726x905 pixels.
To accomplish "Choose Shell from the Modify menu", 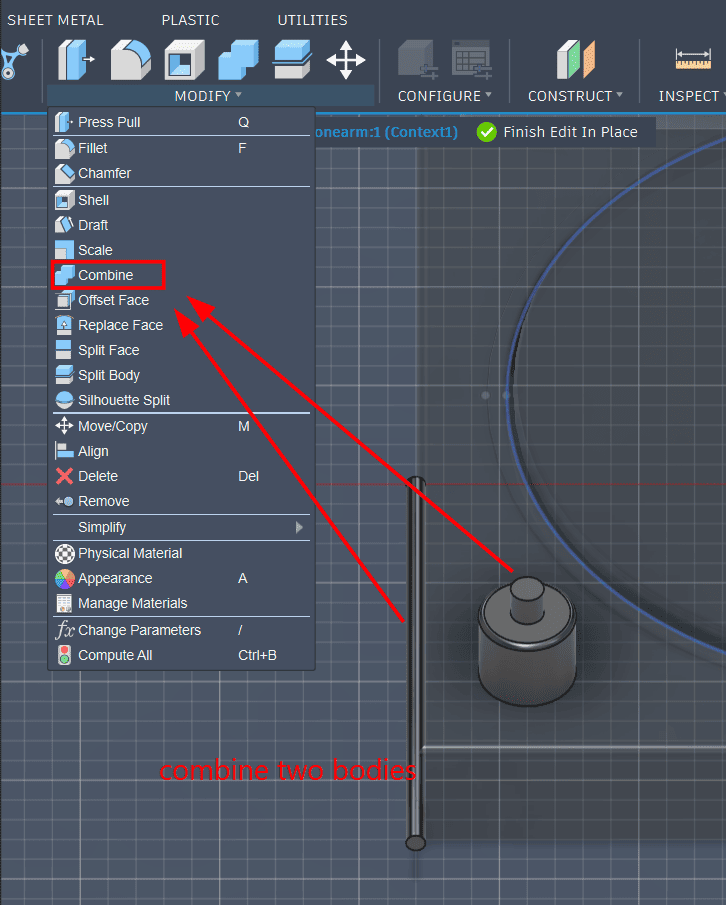I will pos(181,200).
